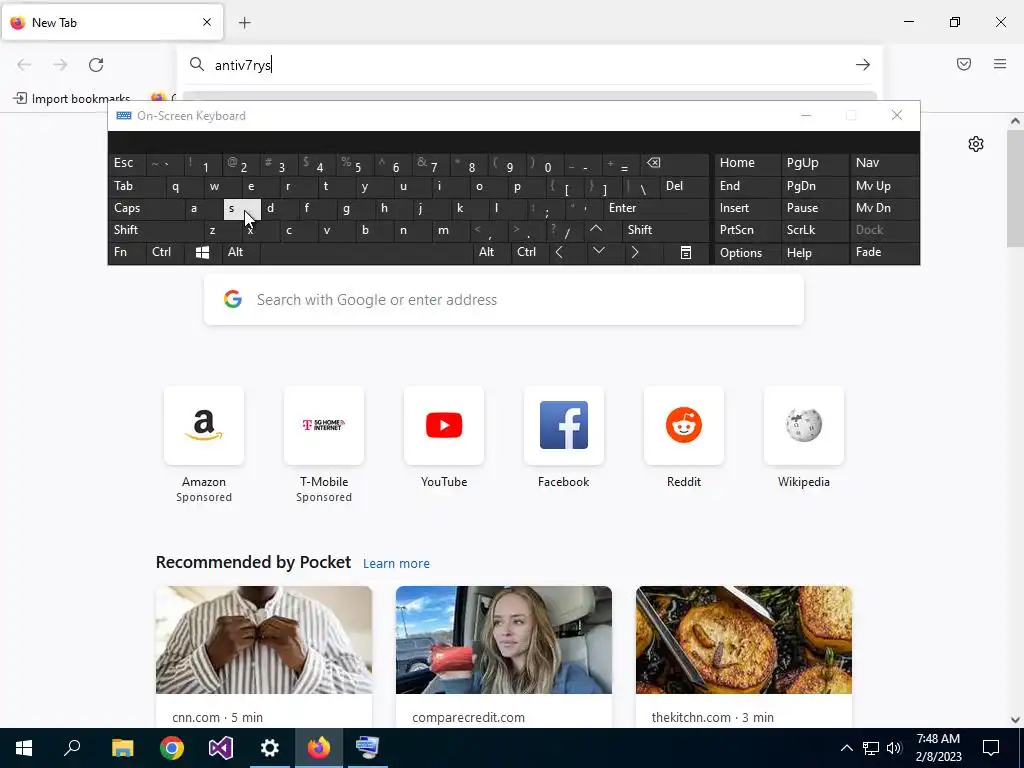The height and width of the screenshot is (768, 1024).
Task: Toggle left Alt key on On-Screen Keyboard
Action: point(240,253)
